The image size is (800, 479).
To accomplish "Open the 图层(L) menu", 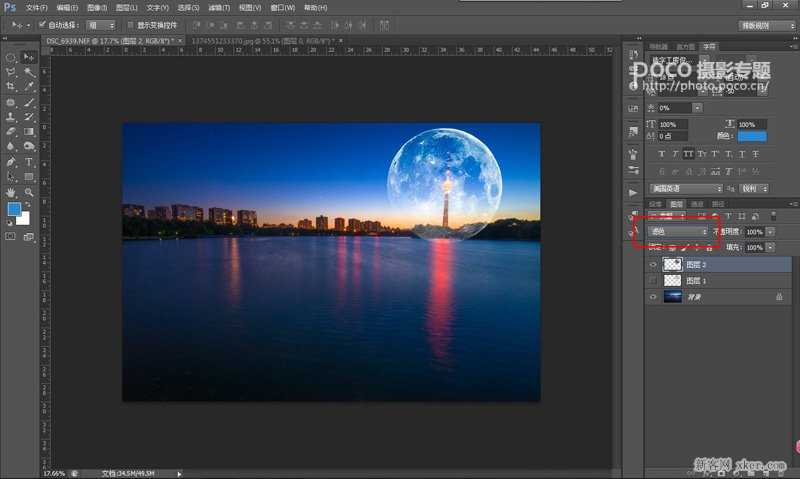I will click(127, 8).
